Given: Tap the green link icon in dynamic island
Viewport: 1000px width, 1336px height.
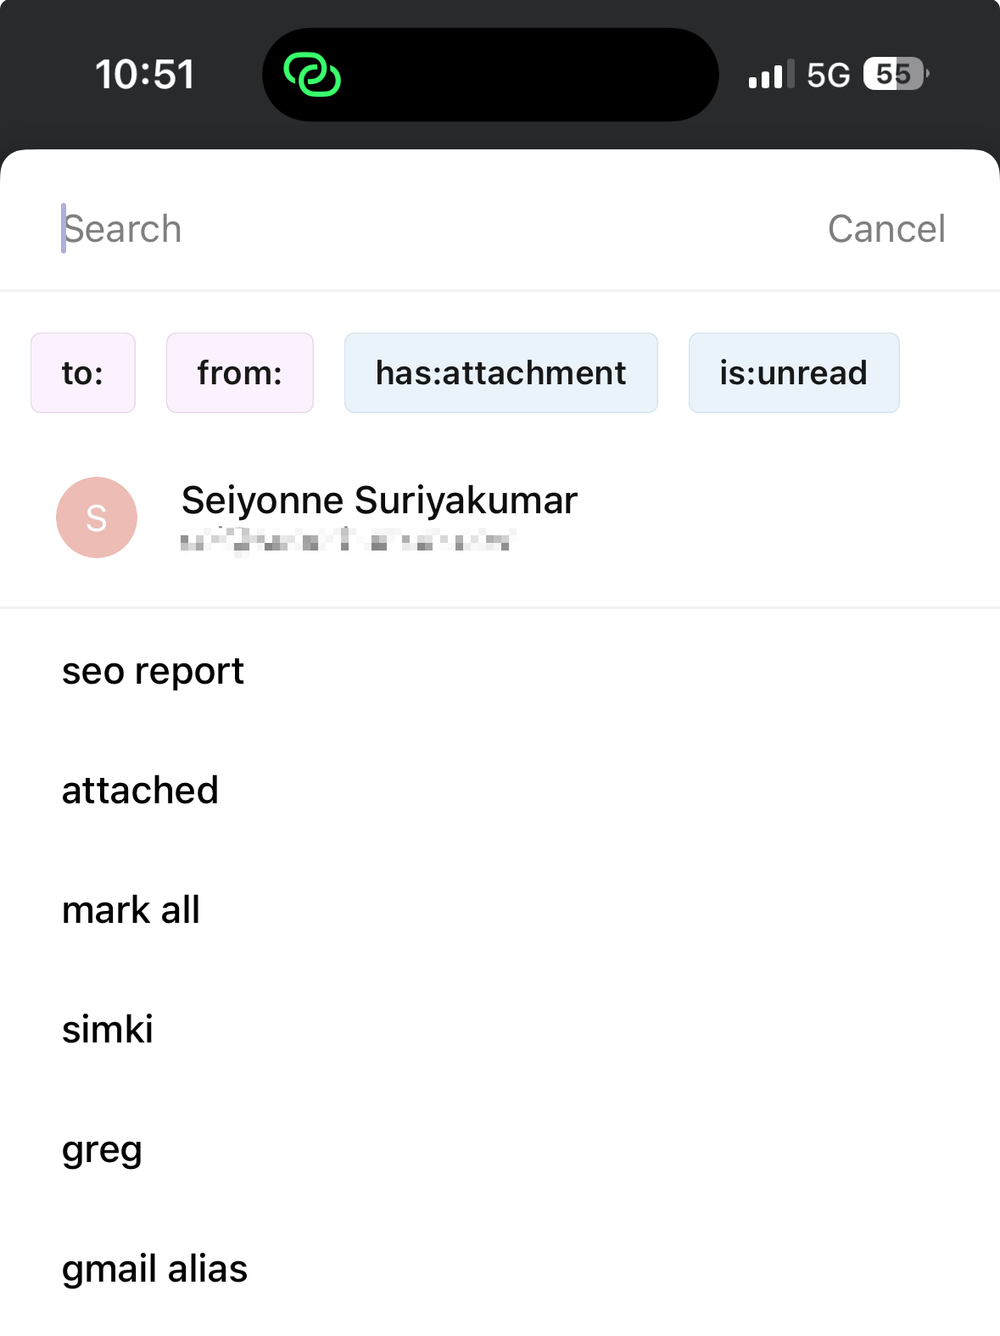Looking at the screenshot, I should pos(311,74).
